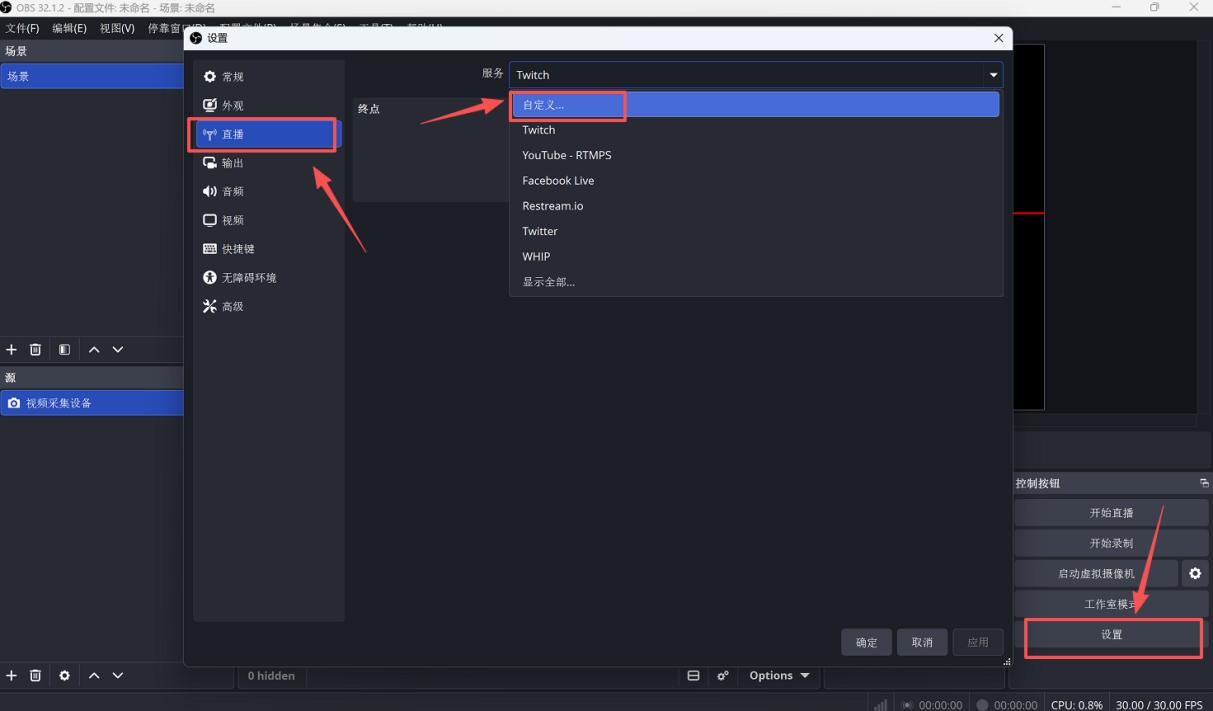Open advanced audio properties gears icon
This screenshot has height=711, width=1213.
[723, 676]
